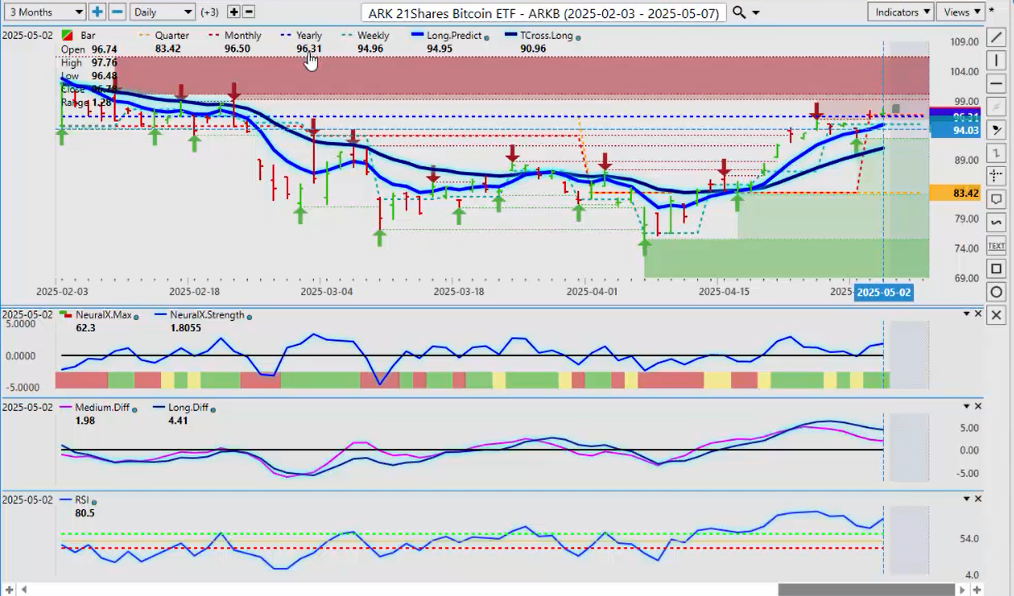1014x596 pixels.
Task: Select the ray line drawing tool
Action: click(x=996, y=130)
